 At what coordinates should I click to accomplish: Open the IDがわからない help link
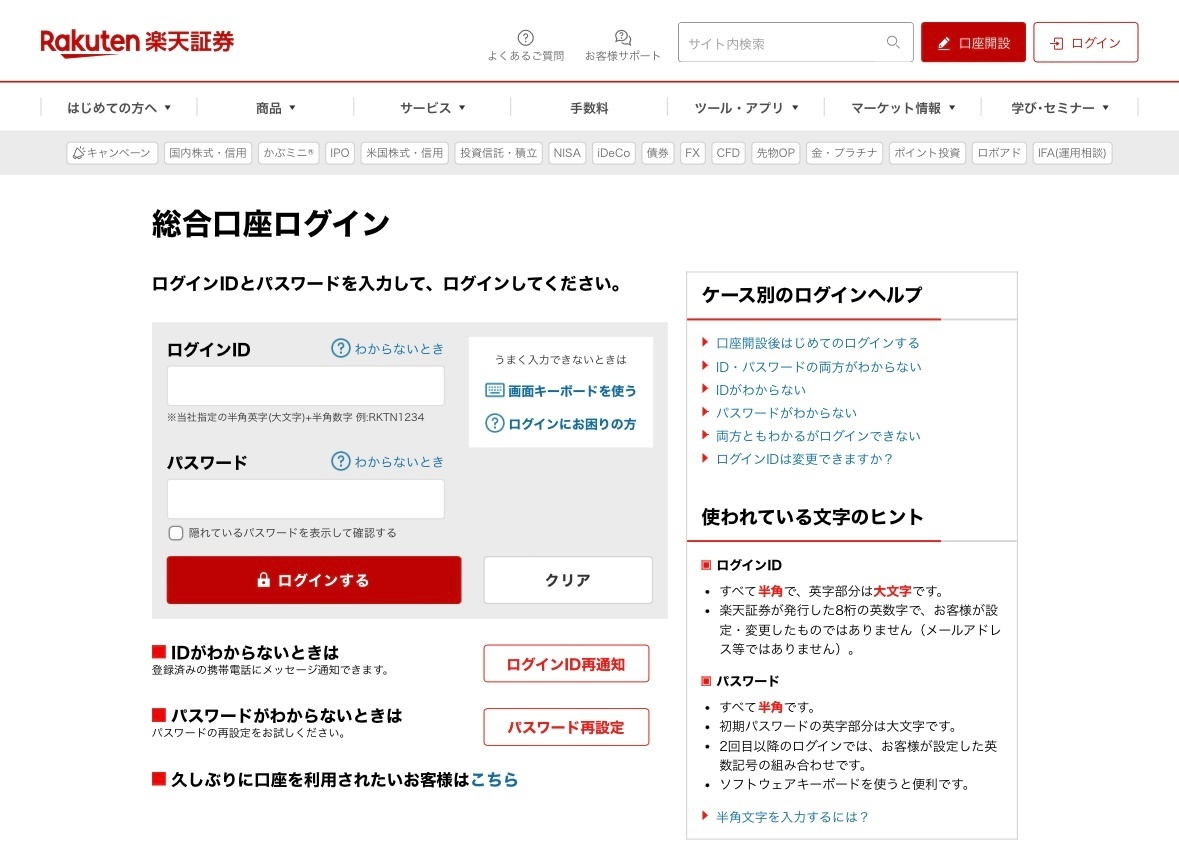pyautogui.click(x=760, y=390)
